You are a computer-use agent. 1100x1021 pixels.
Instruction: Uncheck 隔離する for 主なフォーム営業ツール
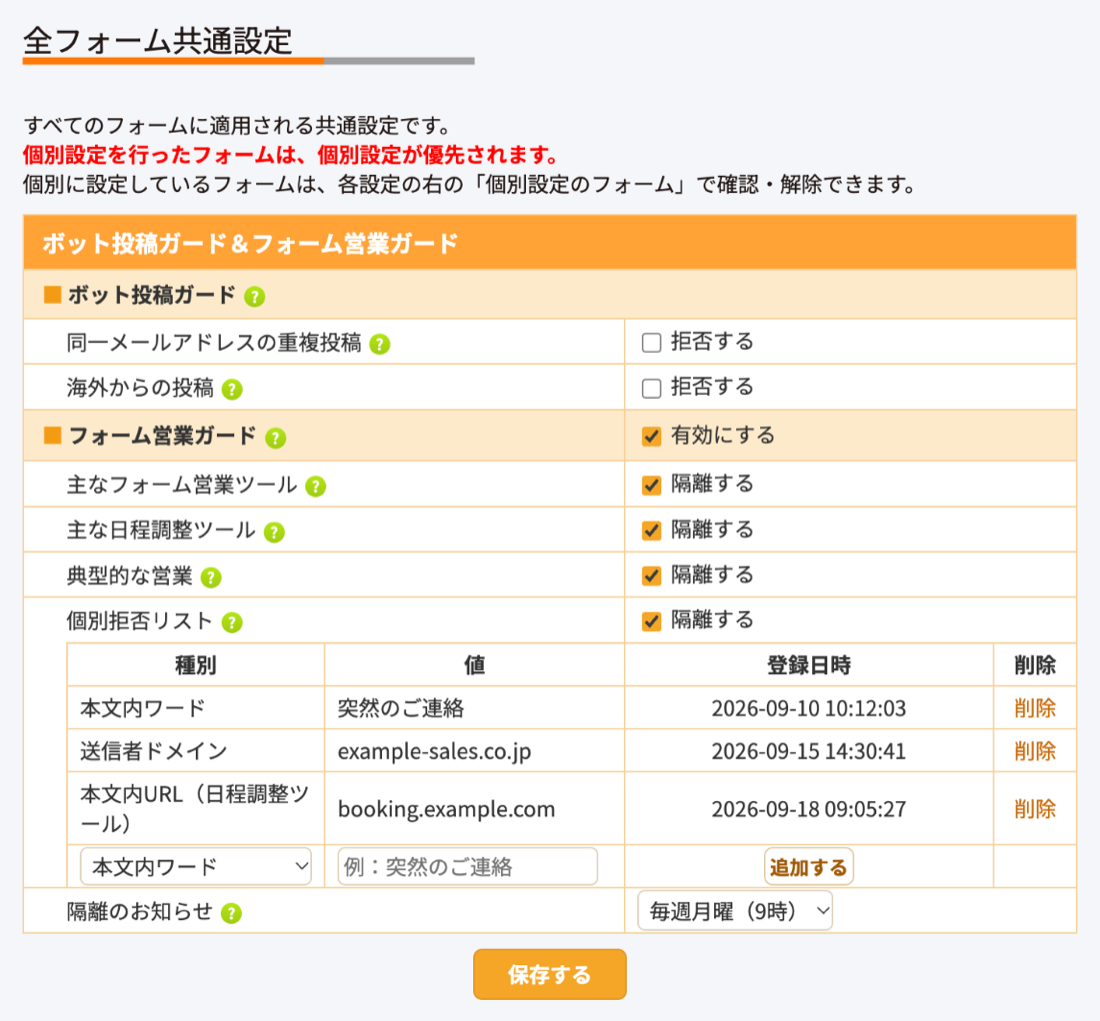(652, 485)
